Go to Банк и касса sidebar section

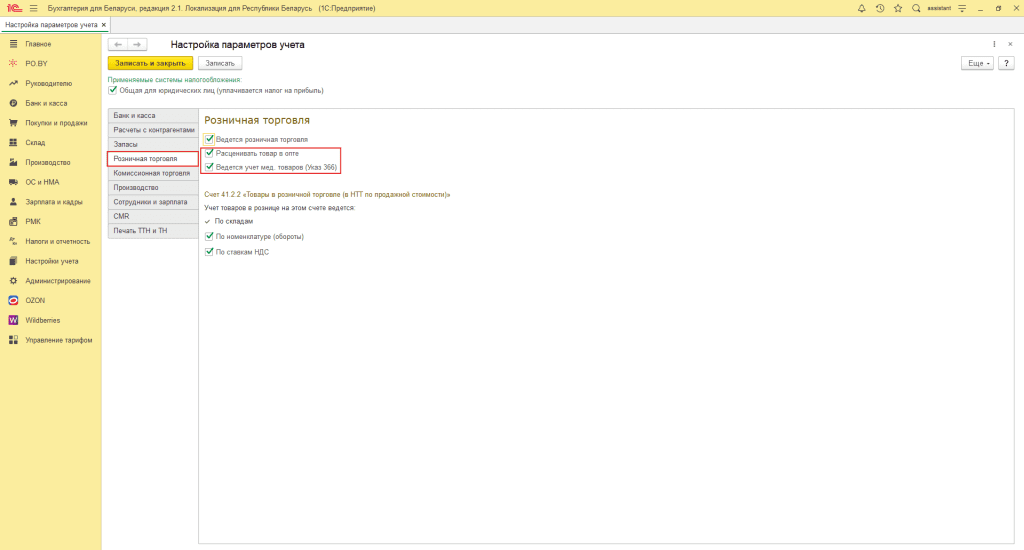tap(45, 103)
